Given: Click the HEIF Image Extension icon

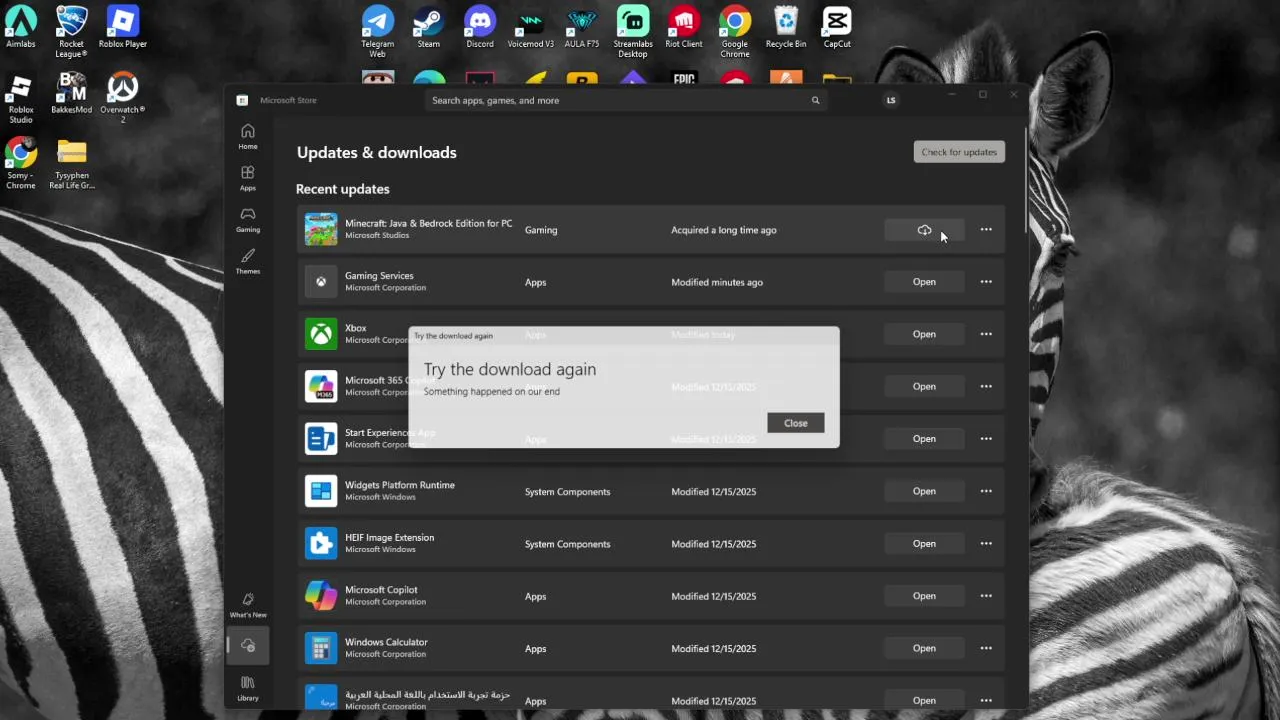Looking at the screenshot, I should 321,543.
